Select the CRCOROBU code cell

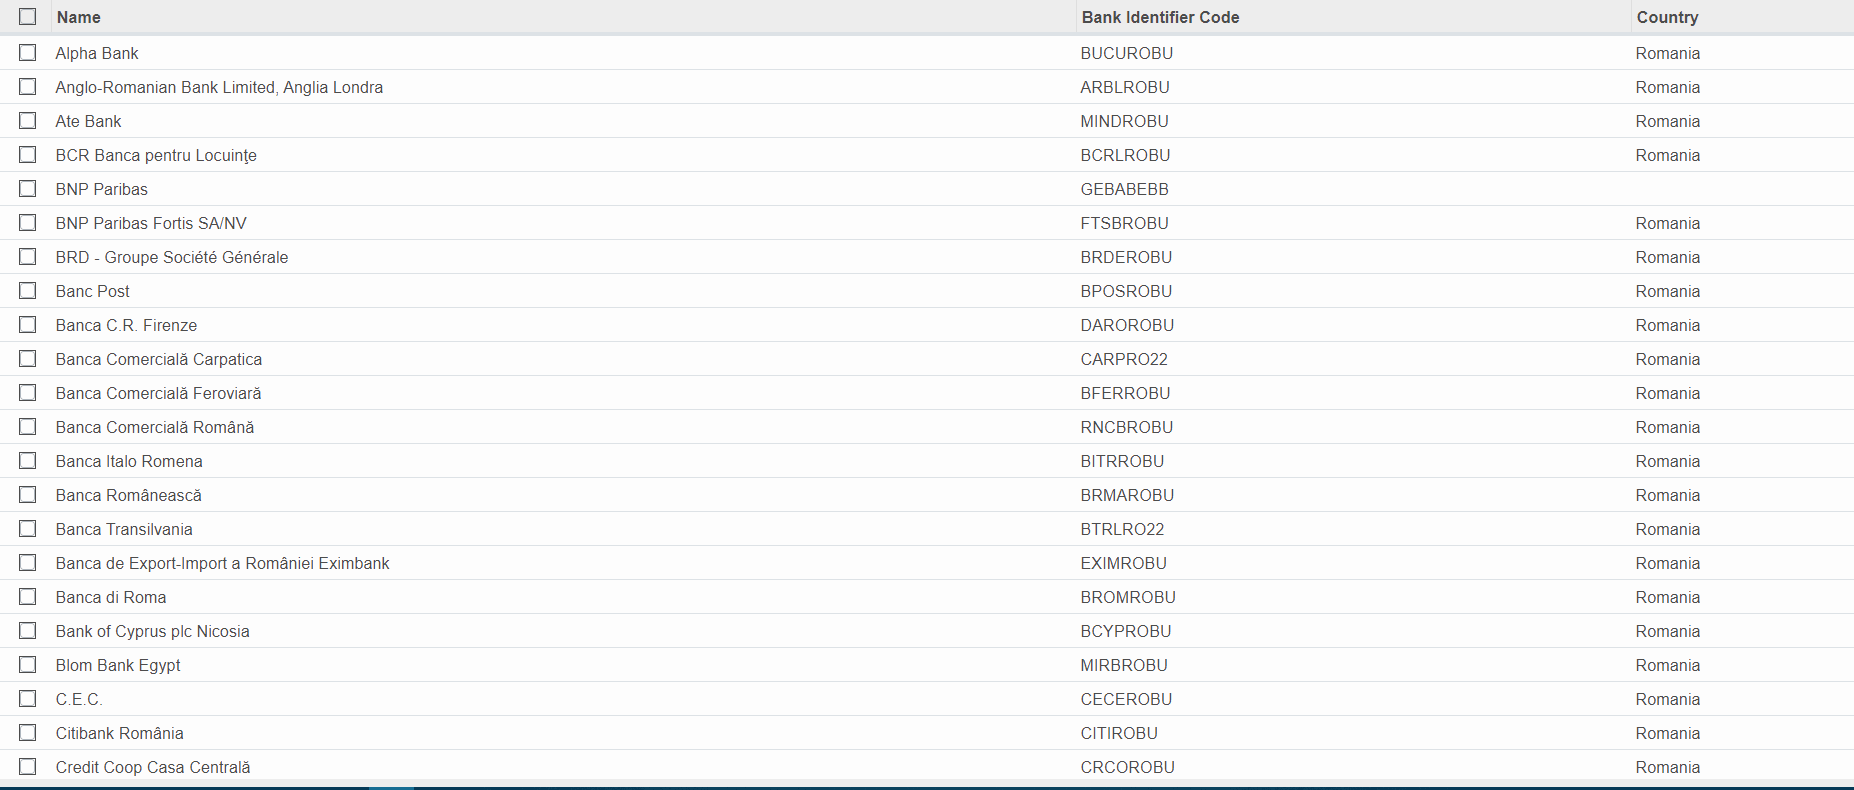pyautogui.click(x=1128, y=767)
